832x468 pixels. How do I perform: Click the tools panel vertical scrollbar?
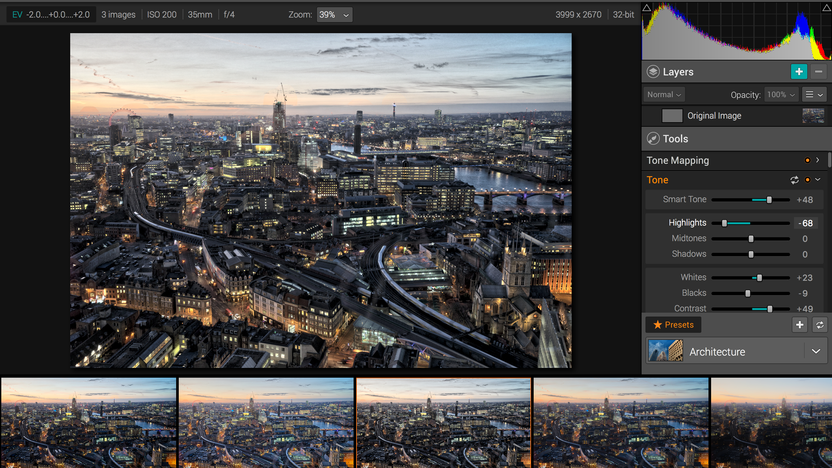(x=830, y=160)
